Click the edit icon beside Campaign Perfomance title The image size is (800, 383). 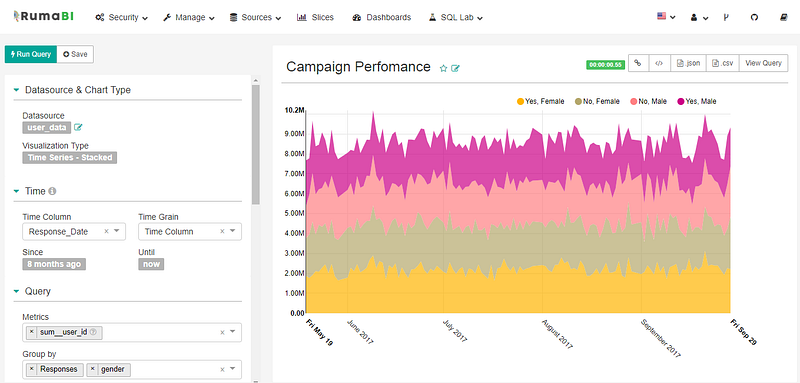(455, 68)
